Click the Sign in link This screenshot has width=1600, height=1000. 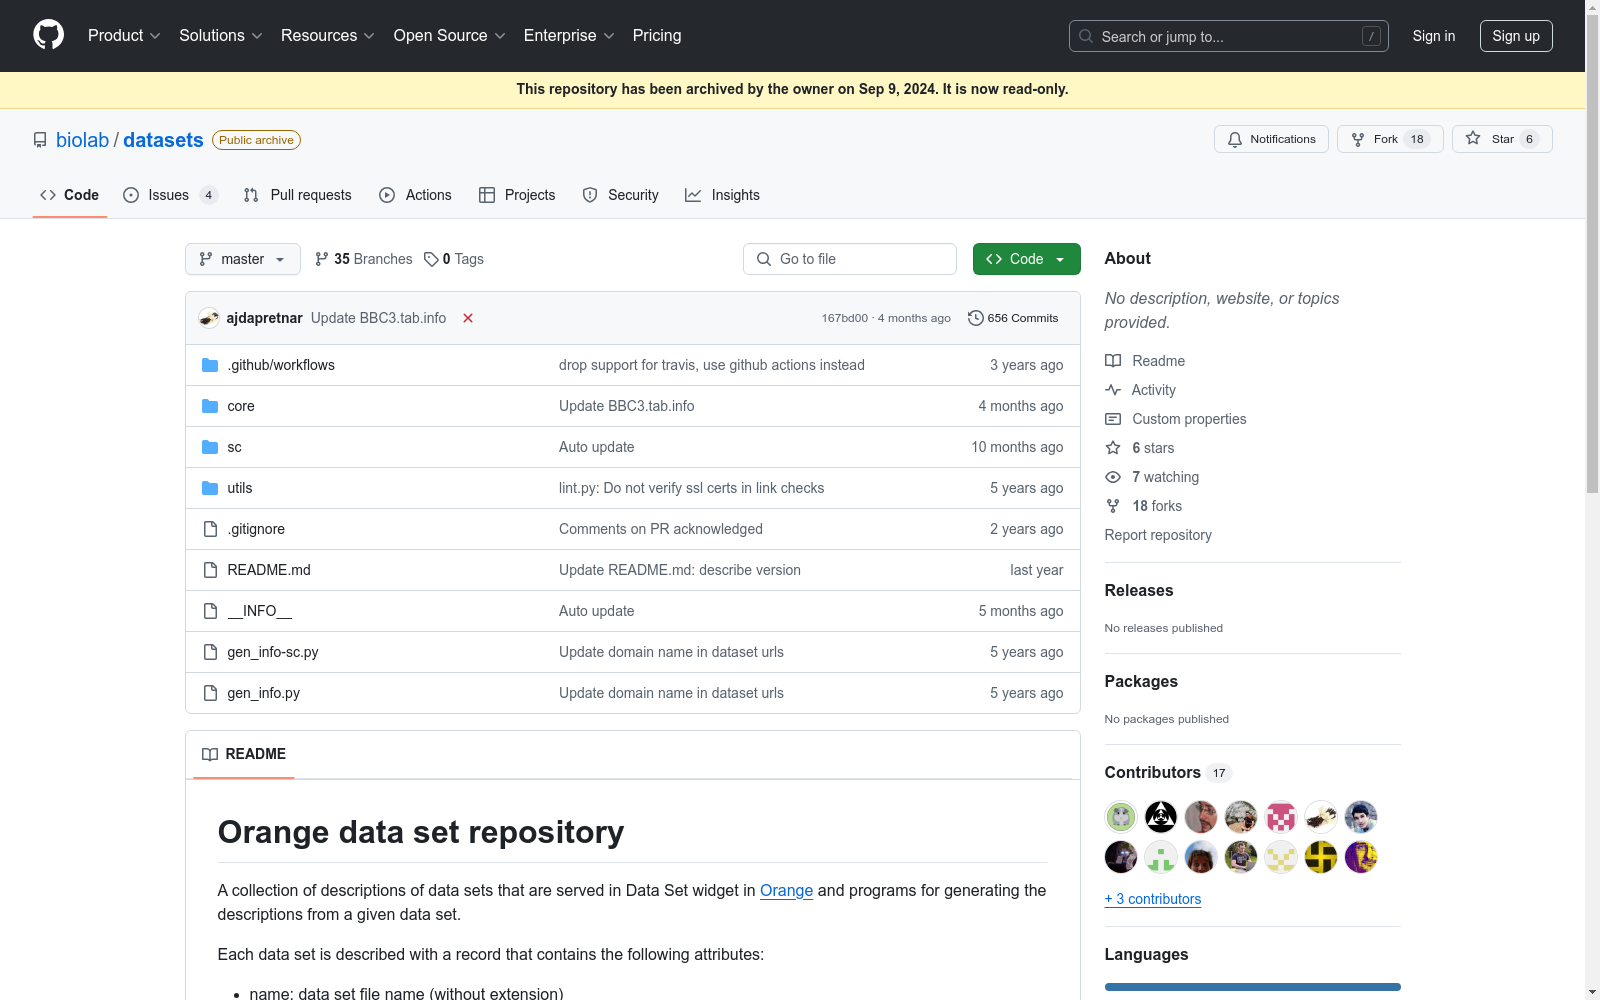tap(1434, 36)
